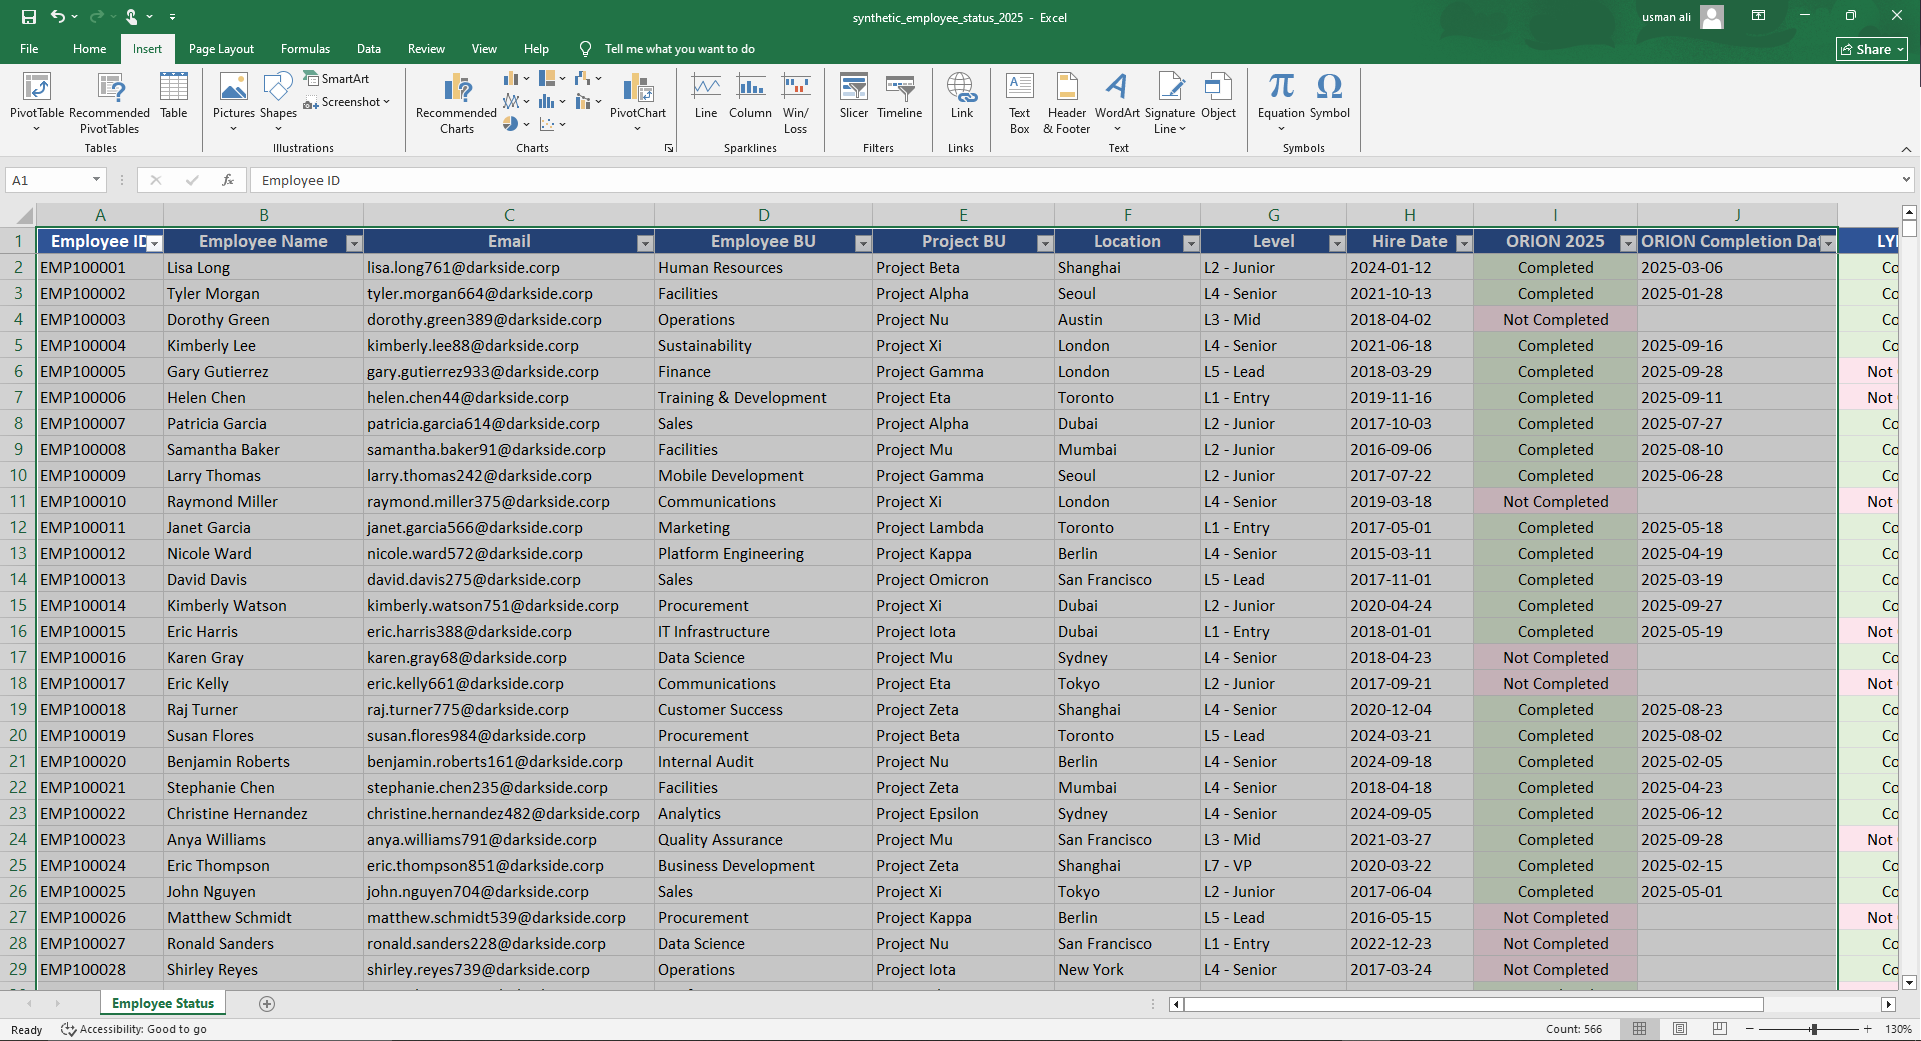Open the ORION 2025 filter dropdown
The height and width of the screenshot is (1041, 1921).
(x=1628, y=243)
